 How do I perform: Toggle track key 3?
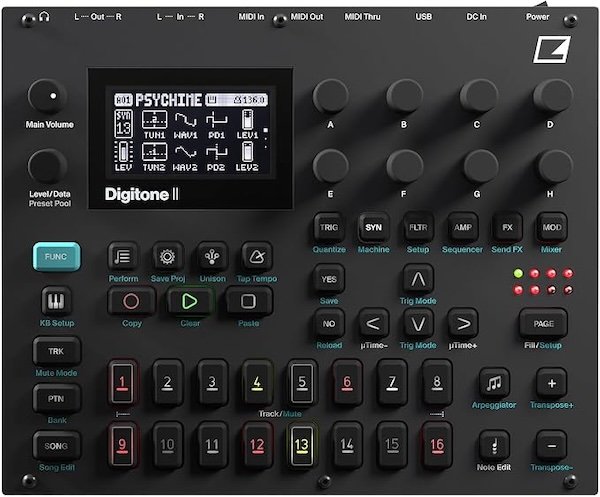(x=212, y=383)
